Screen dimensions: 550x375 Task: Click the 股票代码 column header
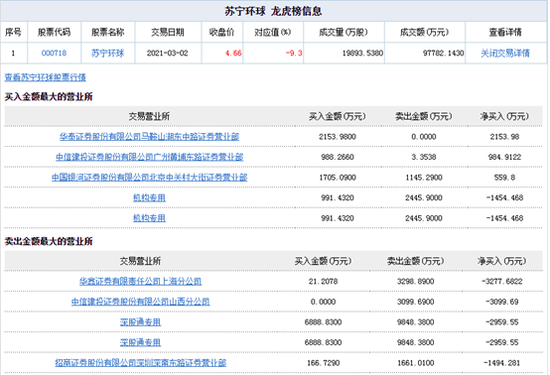54,32
